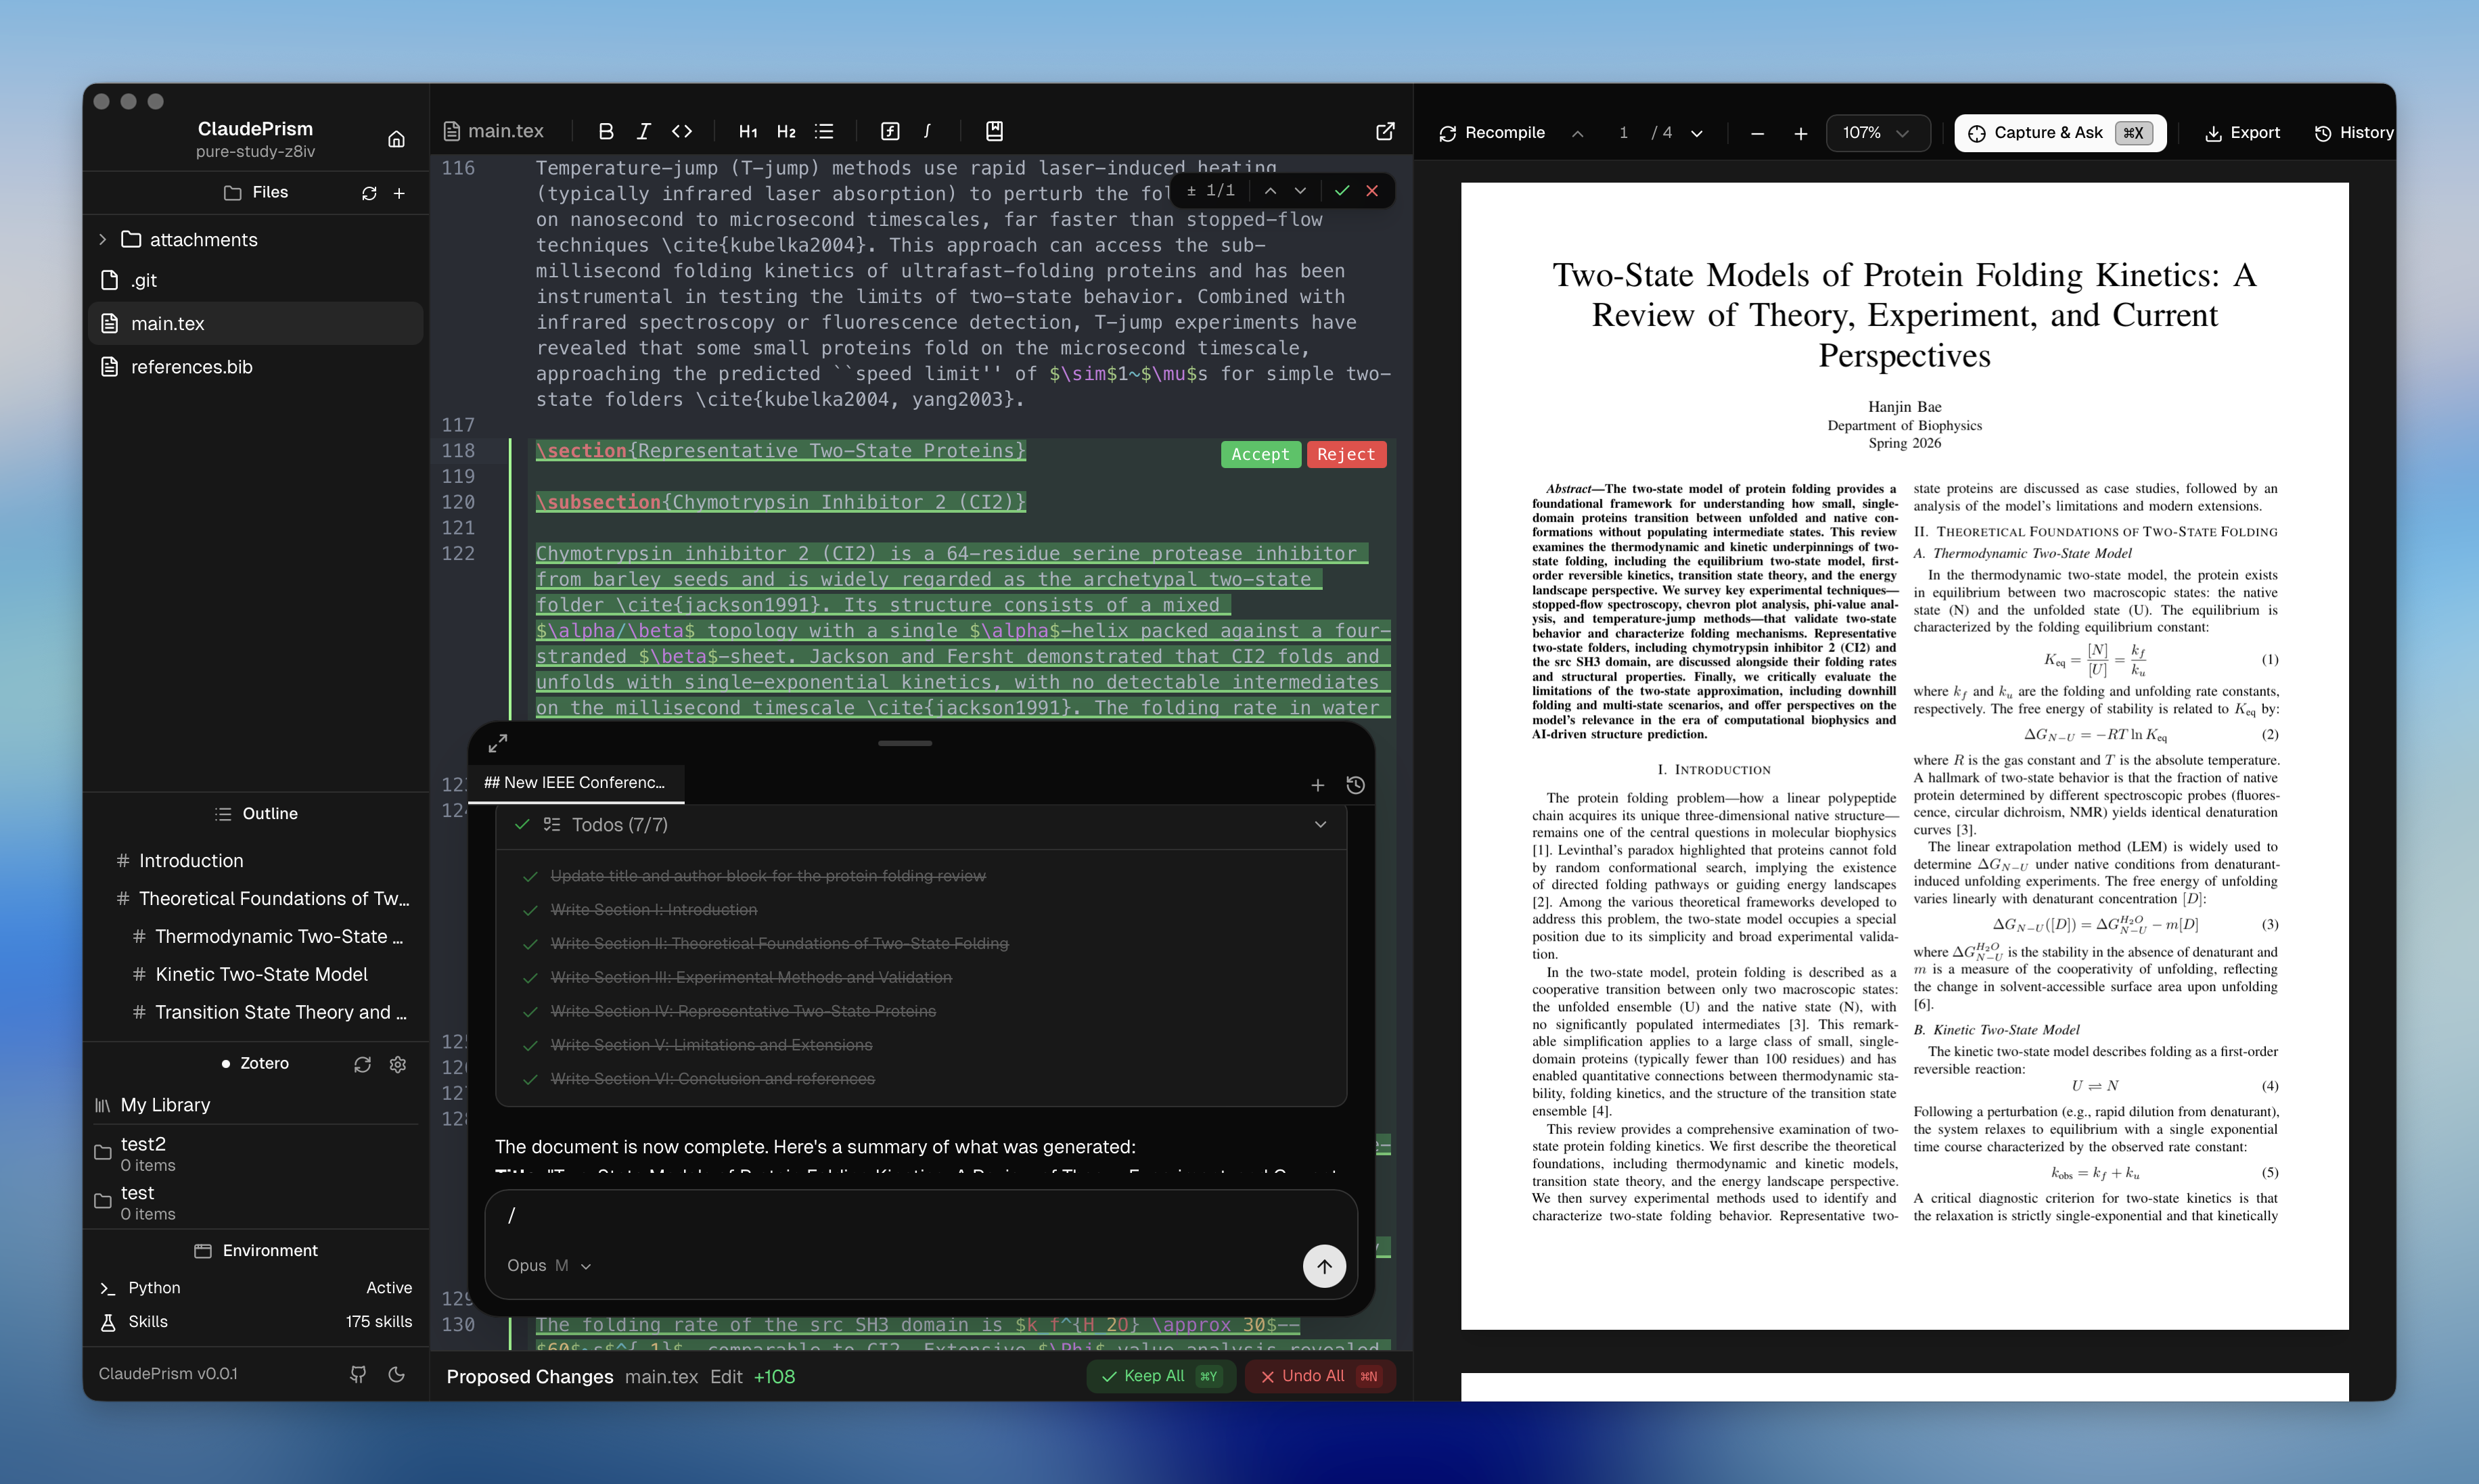This screenshot has width=2479, height=1484.
Task: Open the Opus model selector dropdown
Action: pyautogui.click(x=549, y=1266)
